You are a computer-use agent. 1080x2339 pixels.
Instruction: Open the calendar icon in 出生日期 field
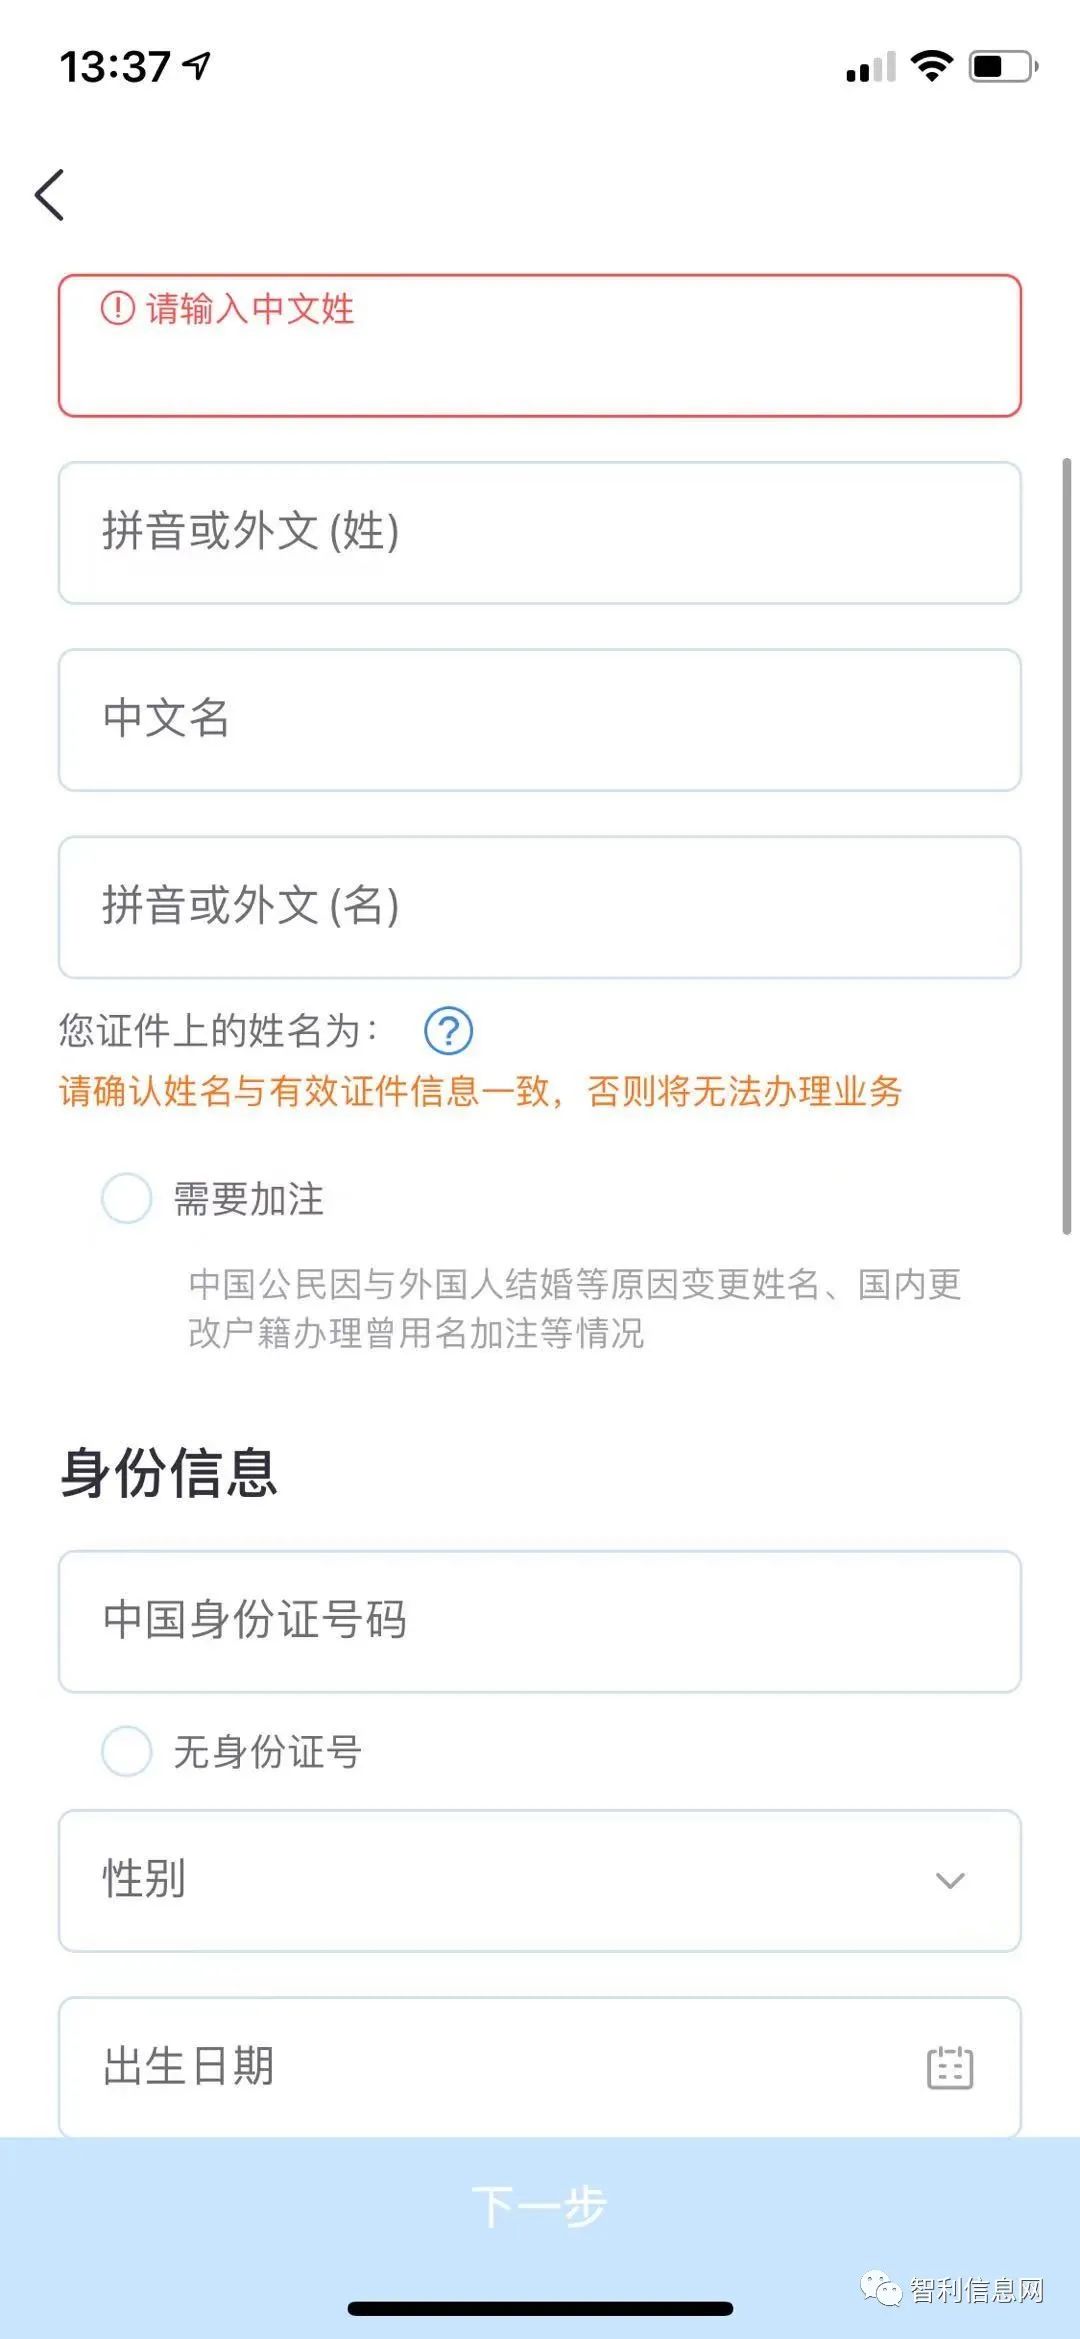(950, 2067)
